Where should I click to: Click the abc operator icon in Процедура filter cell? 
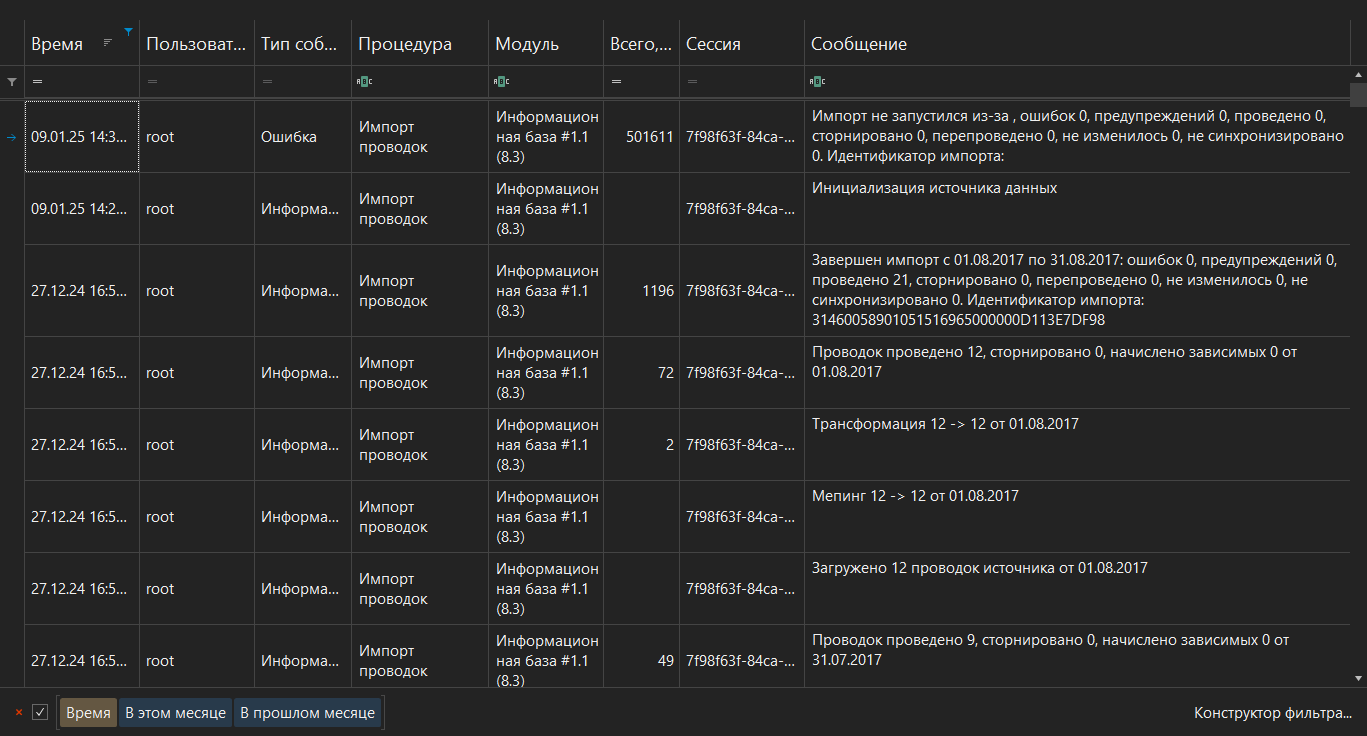(x=365, y=81)
